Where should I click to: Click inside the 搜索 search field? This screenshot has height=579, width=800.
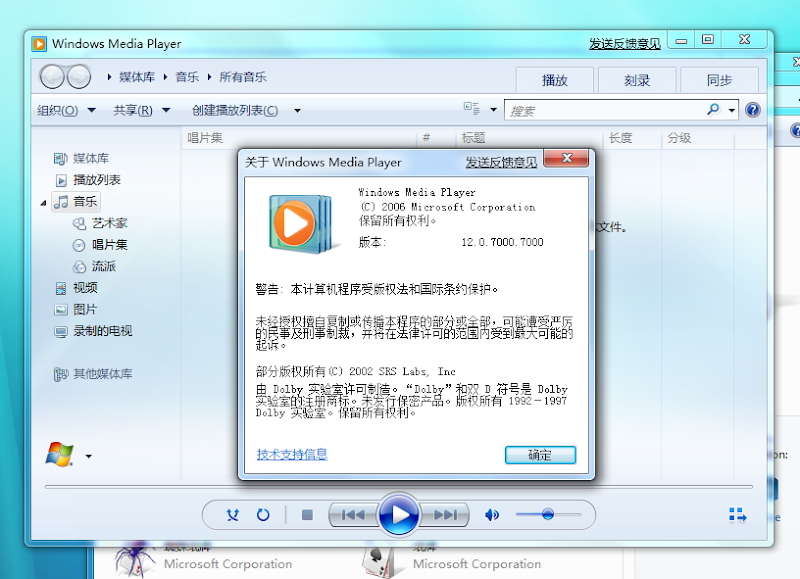[x=605, y=110]
